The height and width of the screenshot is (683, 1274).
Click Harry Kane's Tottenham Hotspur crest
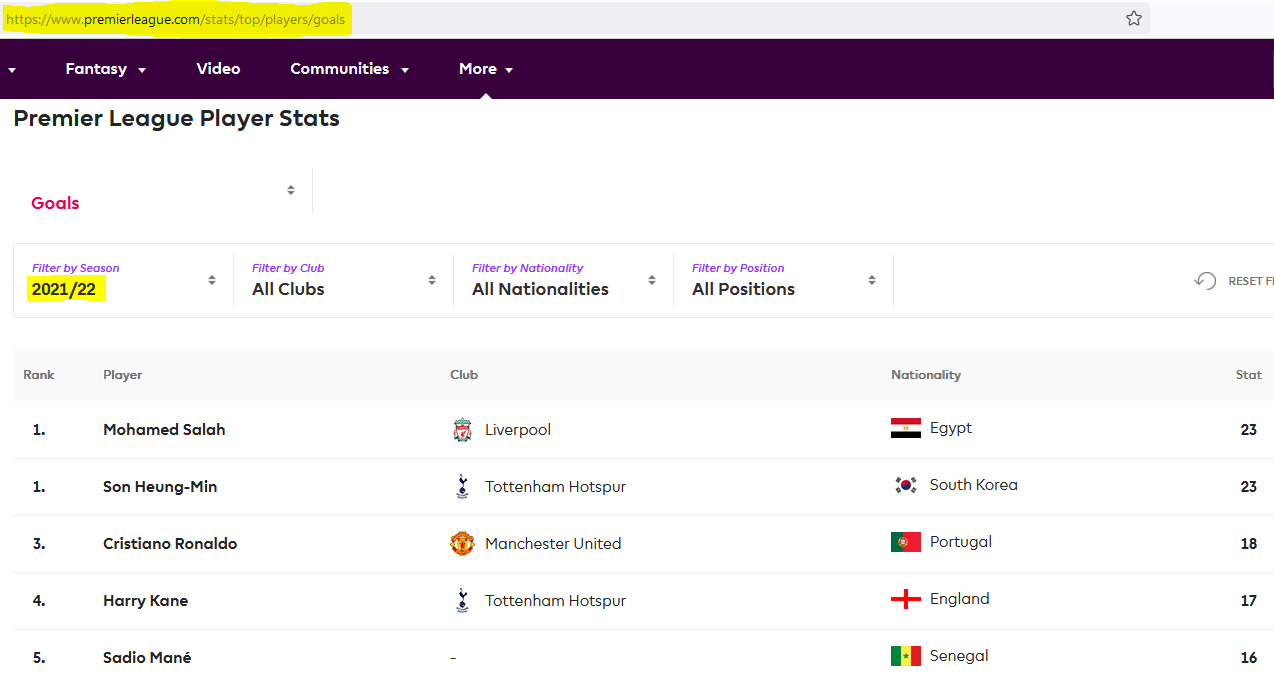point(461,601)
